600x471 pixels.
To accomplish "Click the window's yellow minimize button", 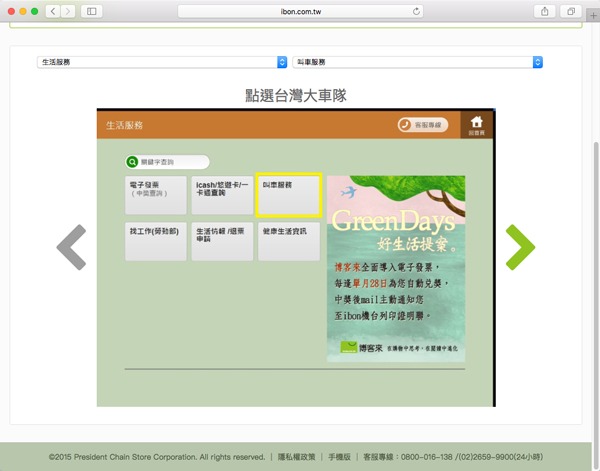I will tap(23, 11).
